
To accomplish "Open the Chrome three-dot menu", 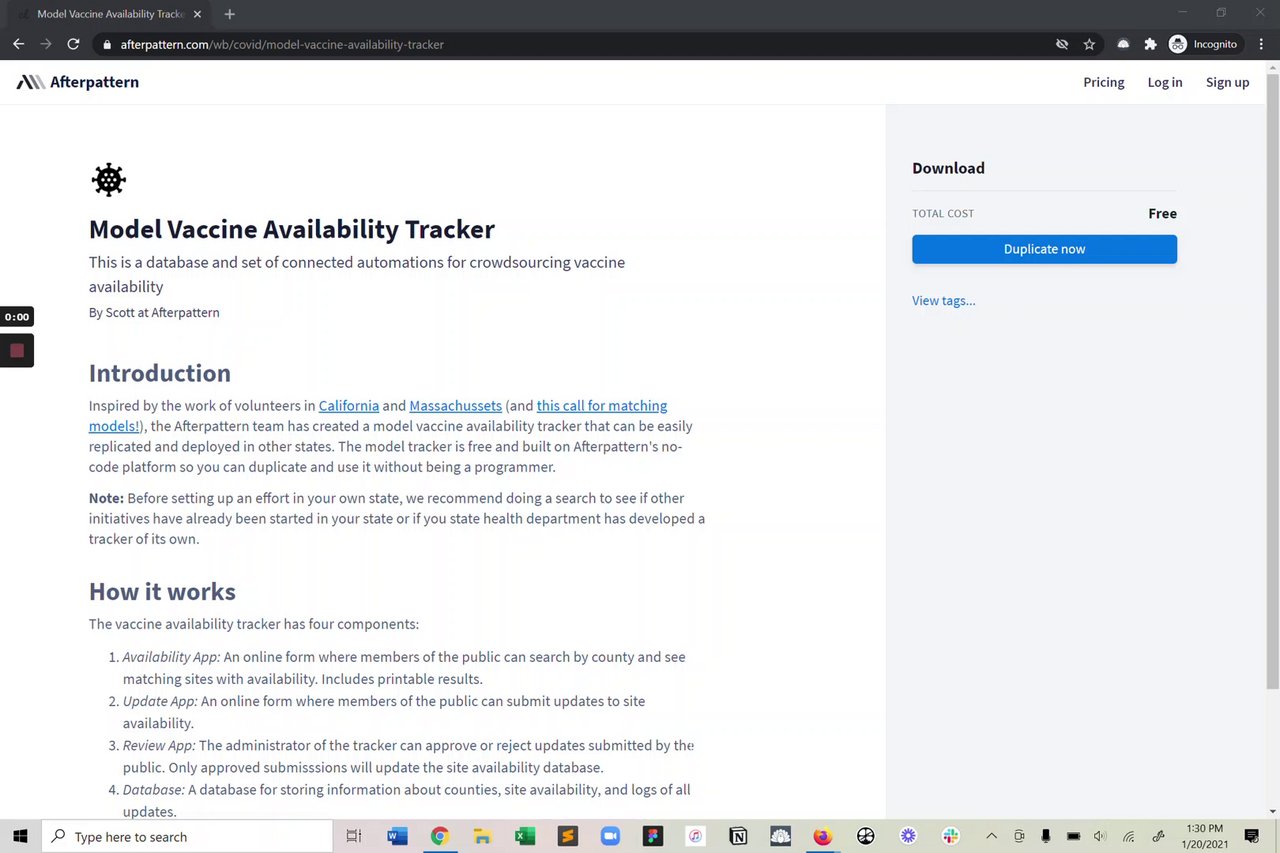I will tap(1261, 44).
